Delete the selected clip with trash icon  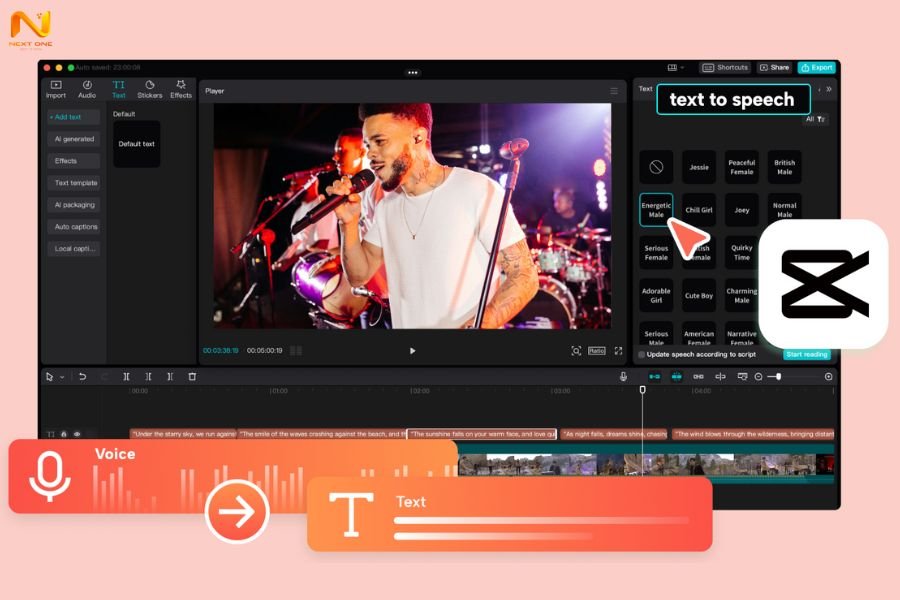click(192, 377)
